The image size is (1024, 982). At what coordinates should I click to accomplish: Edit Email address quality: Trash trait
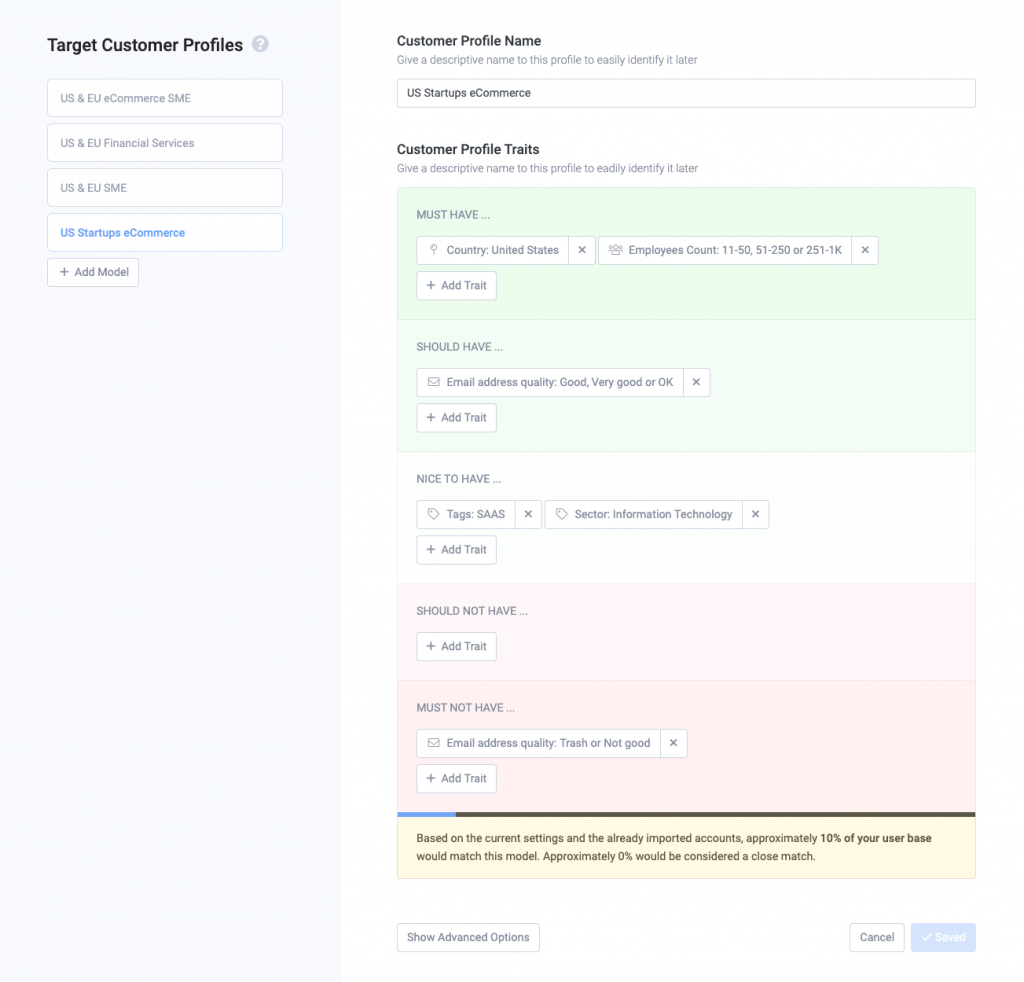538,743
